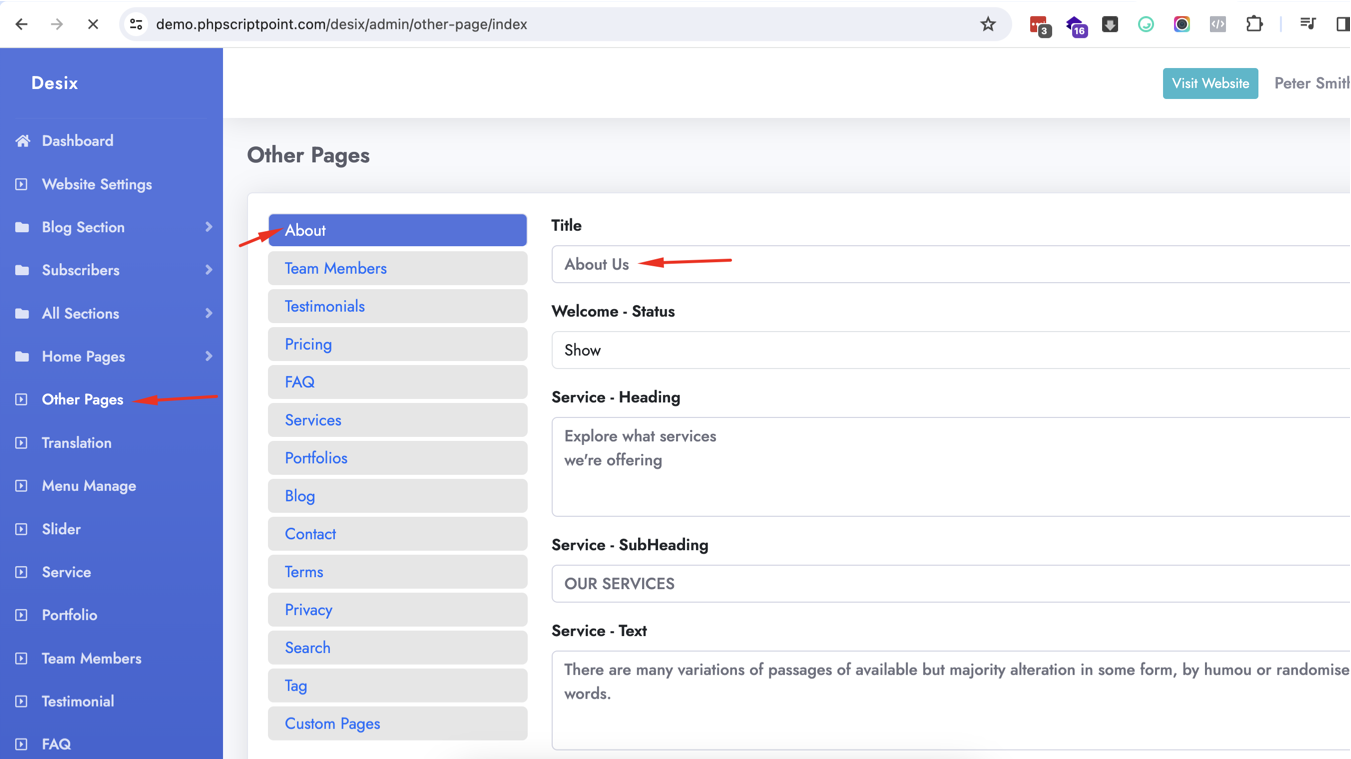Click the site information icon in address bar

pos(137,24)
